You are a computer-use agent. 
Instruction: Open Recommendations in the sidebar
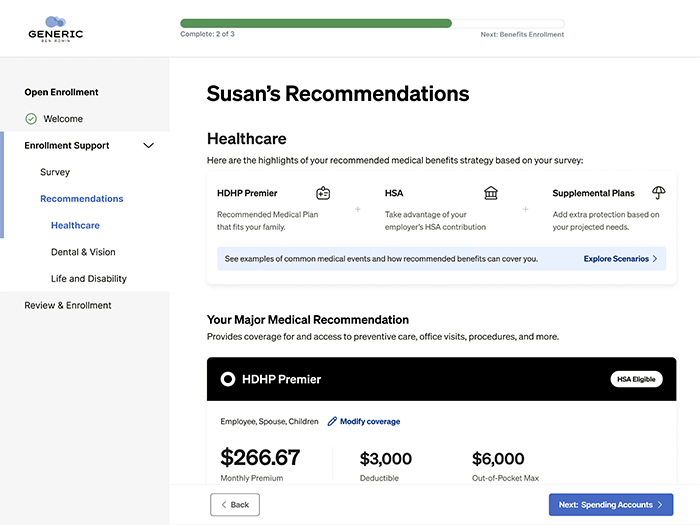tap(82, 199)
